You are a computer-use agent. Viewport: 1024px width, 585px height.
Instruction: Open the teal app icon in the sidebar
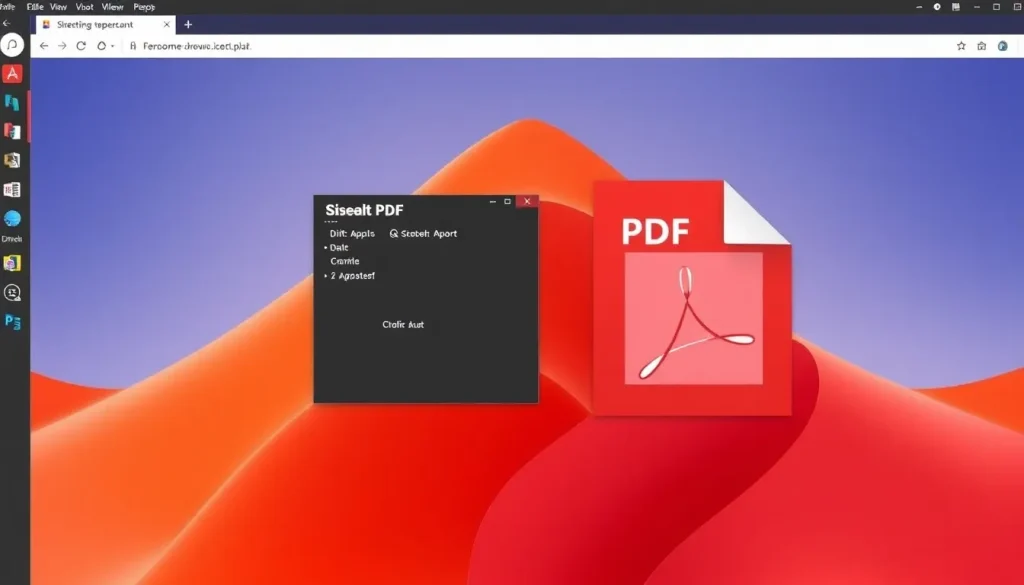(12, 103)
